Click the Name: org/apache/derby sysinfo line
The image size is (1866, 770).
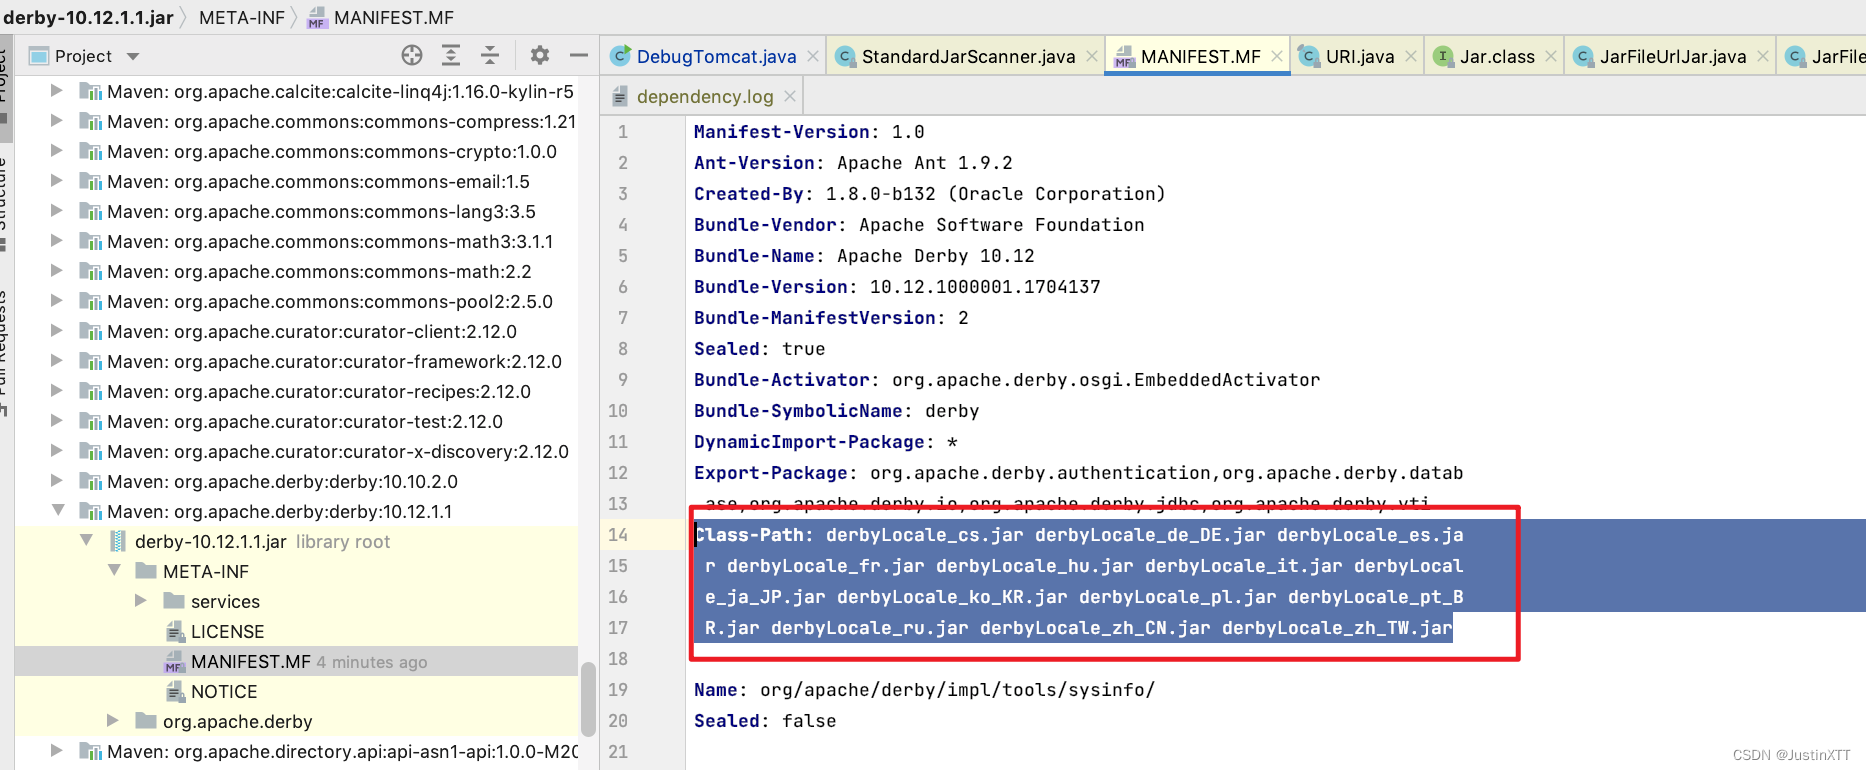pos(924,690)
